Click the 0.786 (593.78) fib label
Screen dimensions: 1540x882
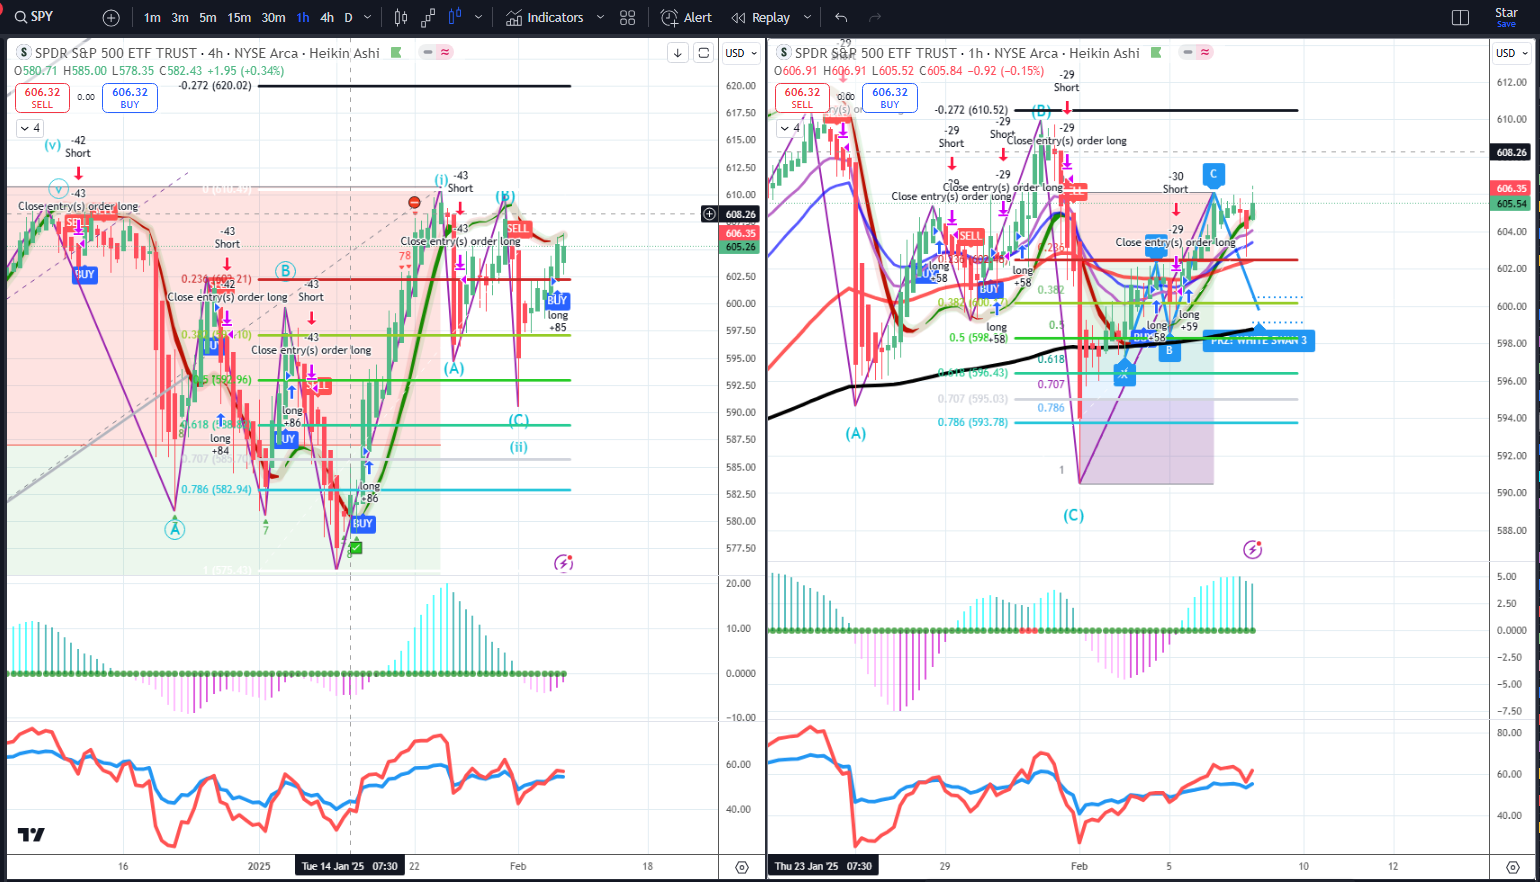[972, 422]
